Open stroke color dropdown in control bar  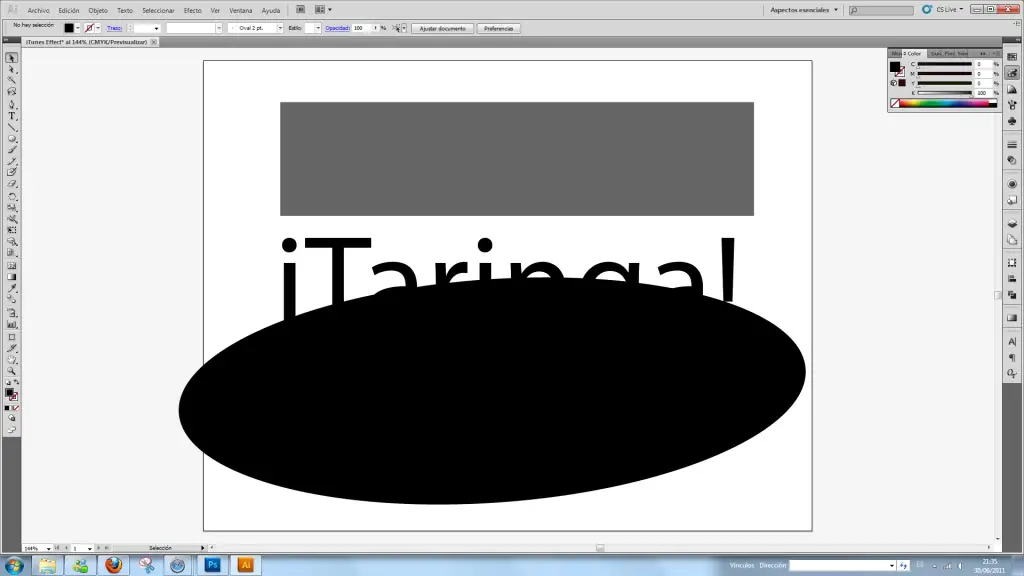point(98,28)
